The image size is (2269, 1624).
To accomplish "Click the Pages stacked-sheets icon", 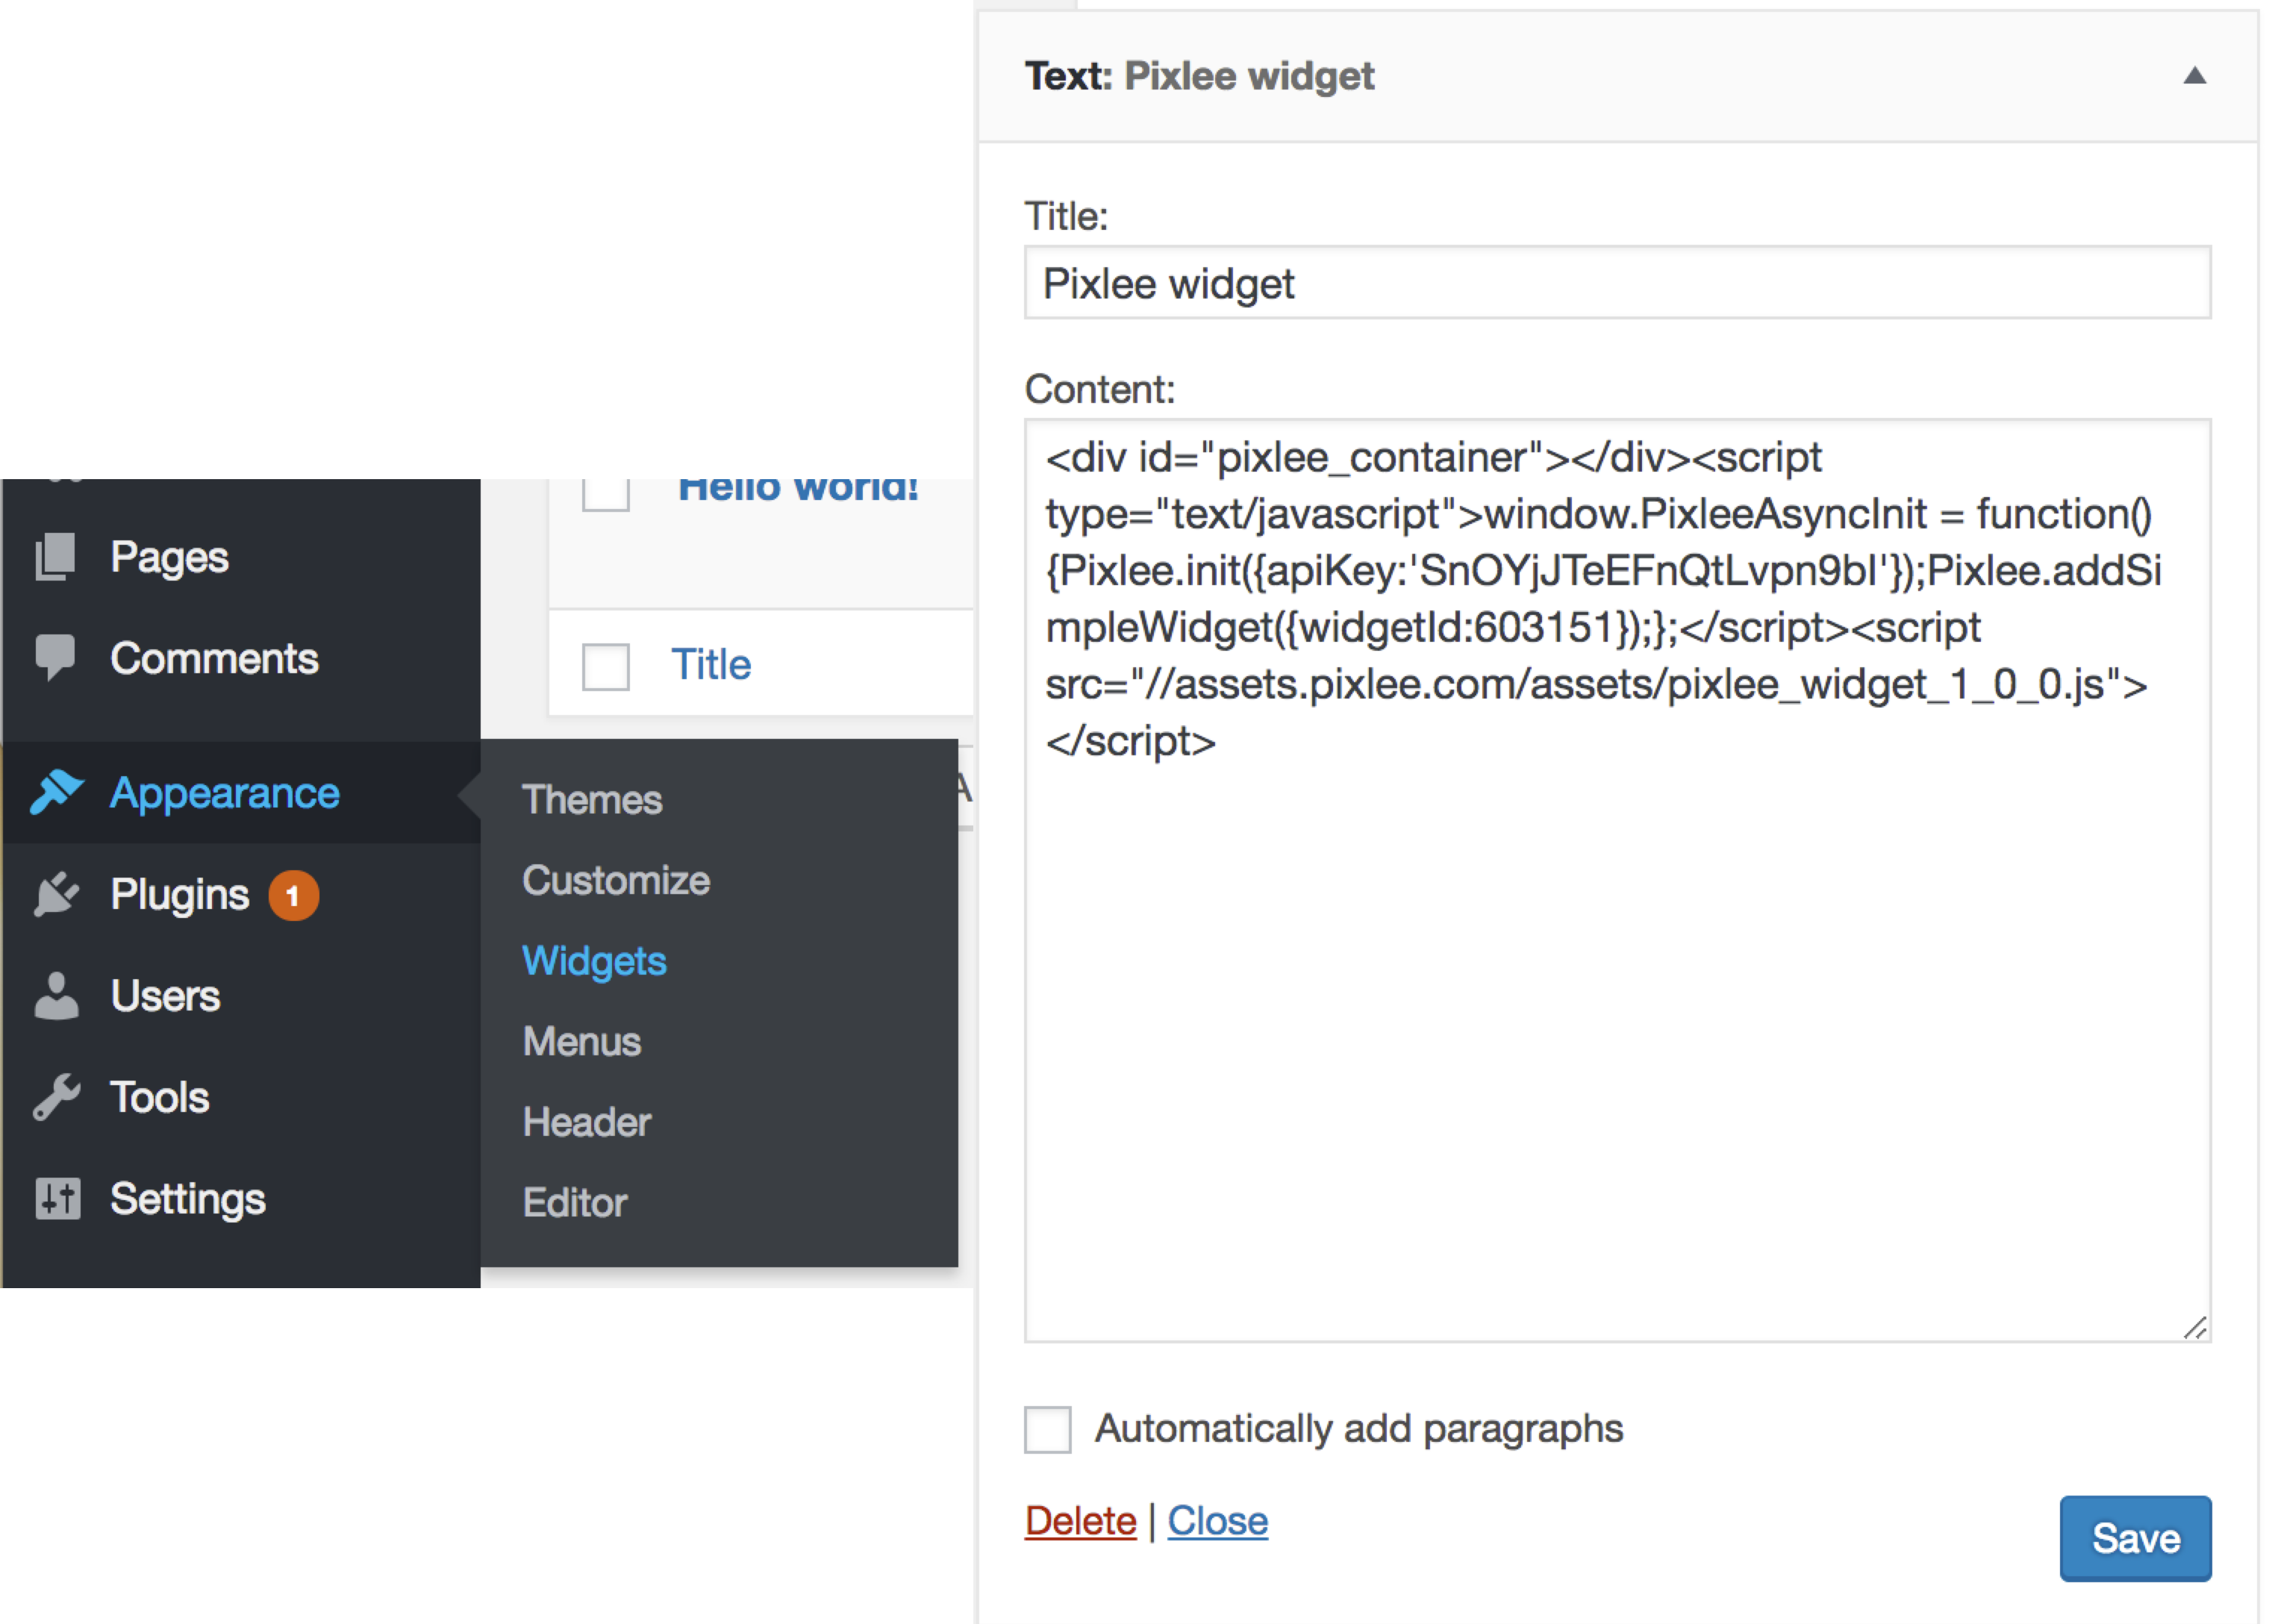I will coord(56,556).
